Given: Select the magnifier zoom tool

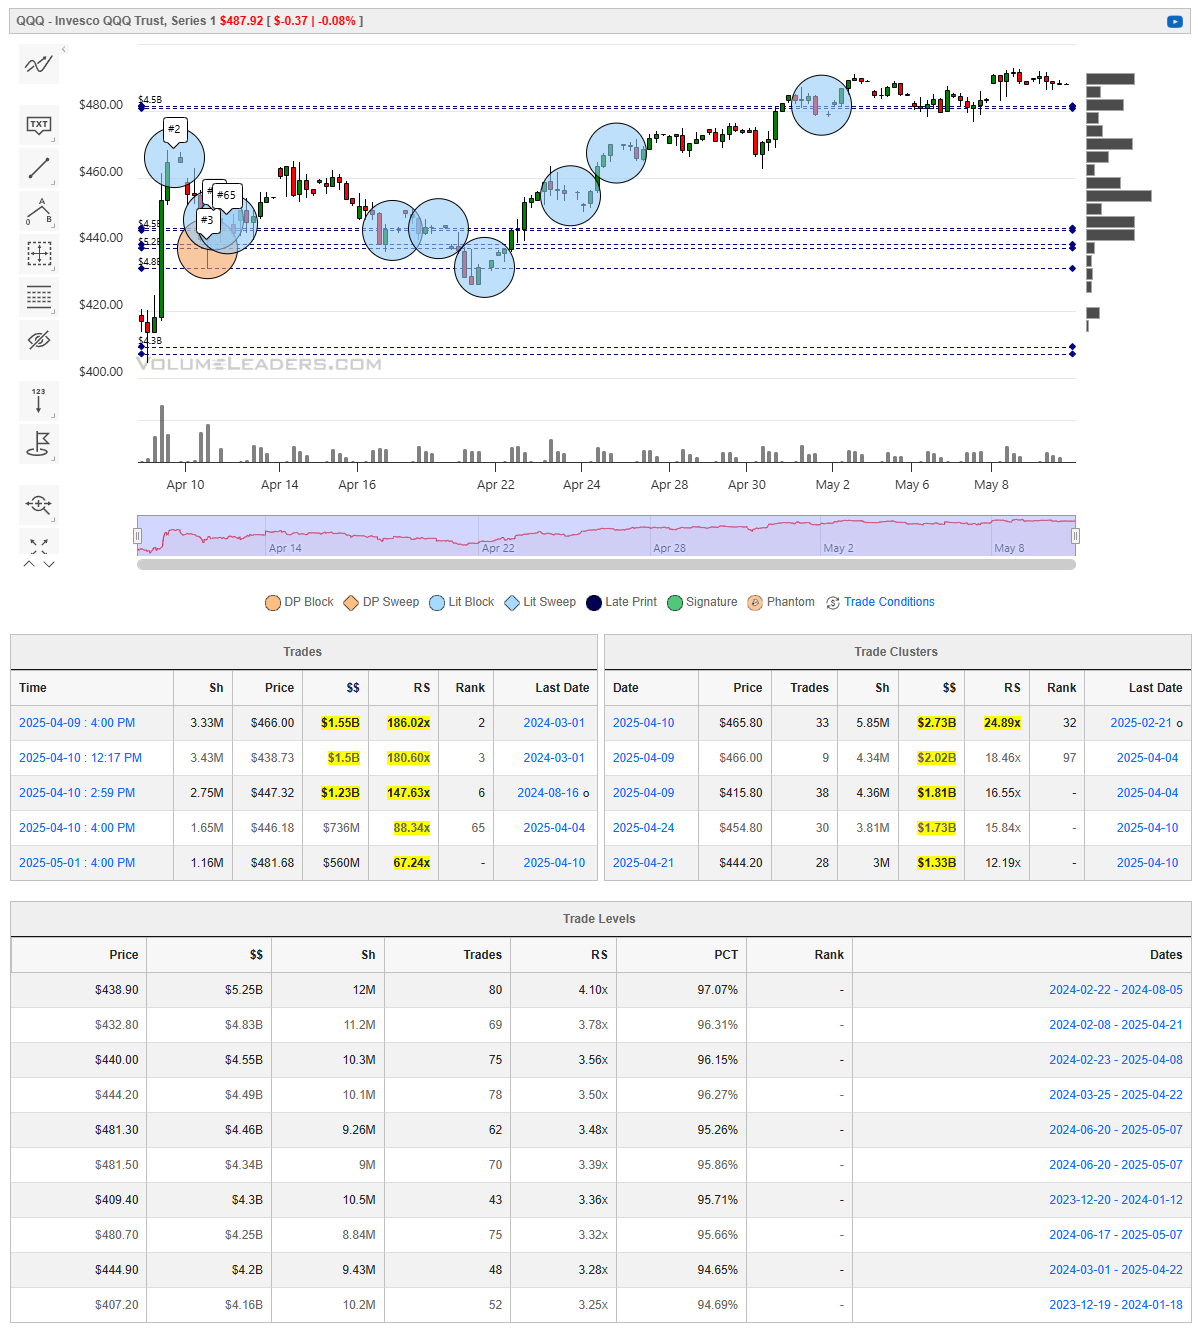Looking at the screenshot, I should pyautogui.click(x=39, y=505).
